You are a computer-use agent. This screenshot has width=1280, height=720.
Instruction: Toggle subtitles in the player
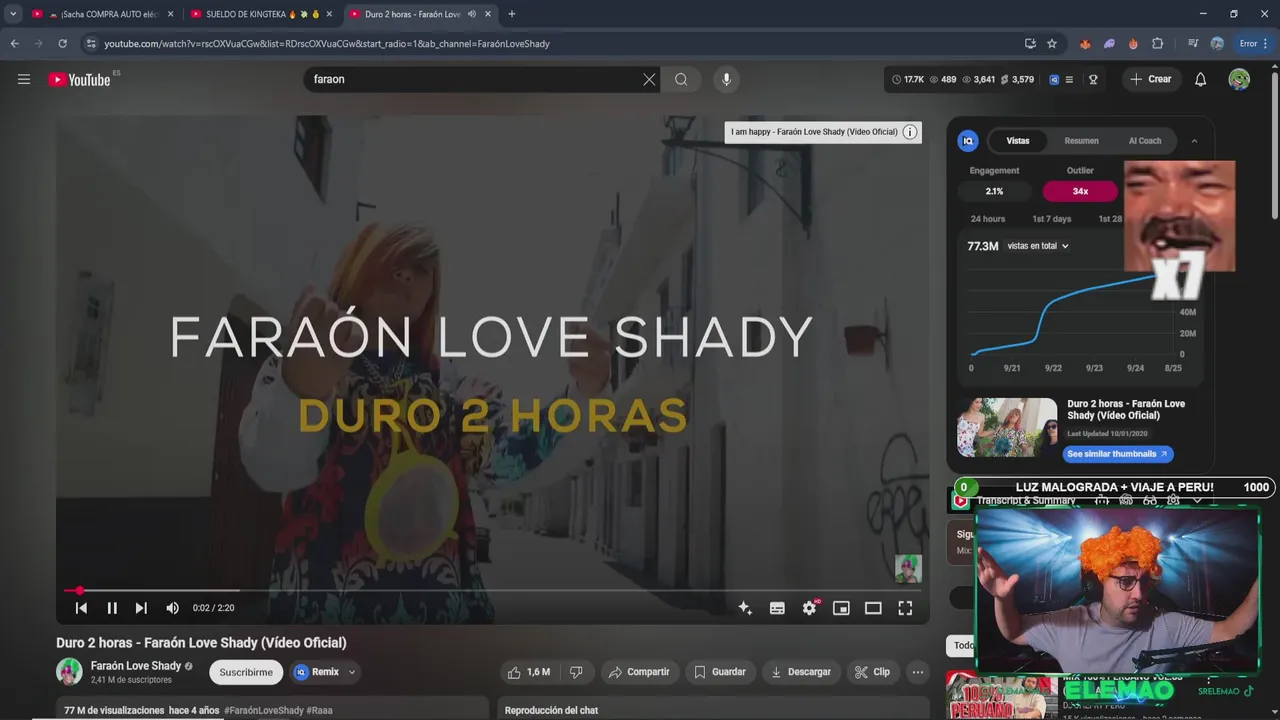tap(777, 608)
